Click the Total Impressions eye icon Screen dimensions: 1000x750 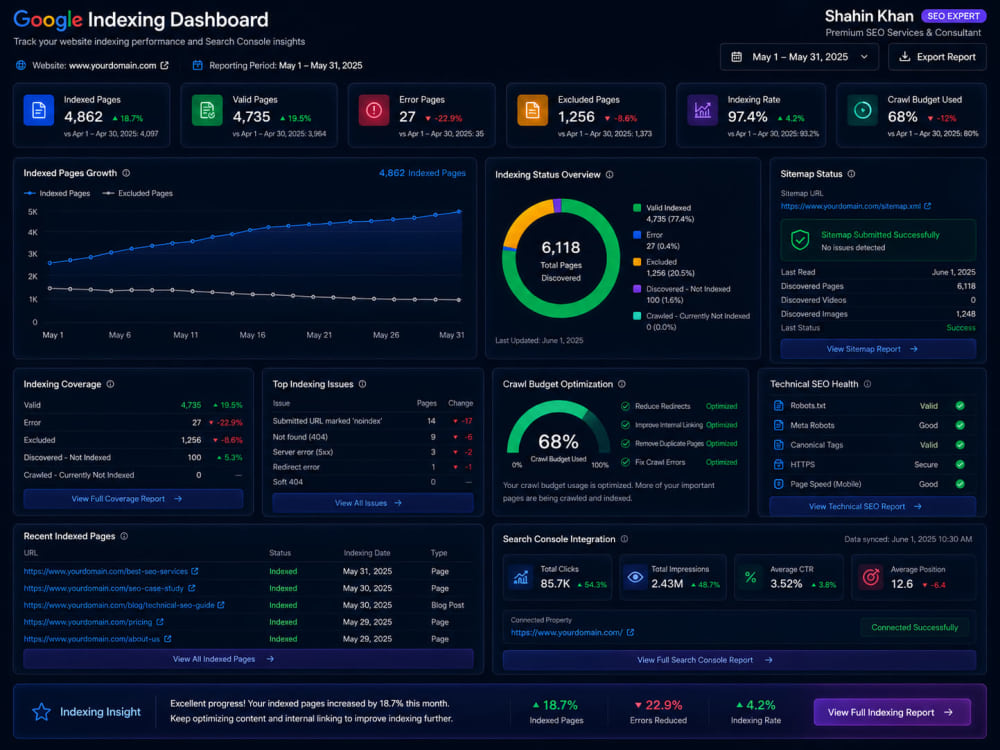pyautogui.click(x=635, y=577)
